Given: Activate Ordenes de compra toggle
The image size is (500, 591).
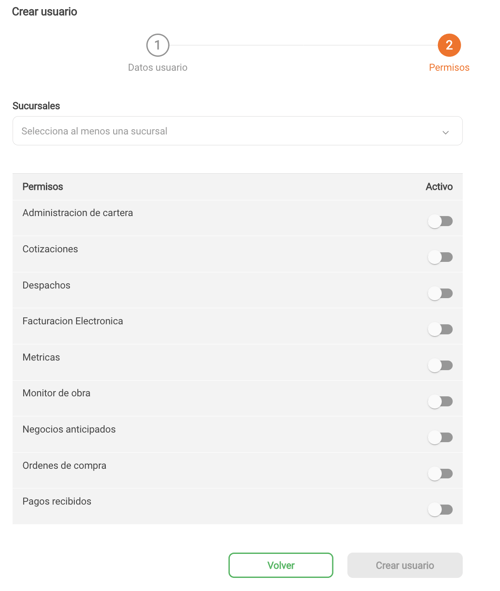Looking at the screenshot, I should click(440, 474).
